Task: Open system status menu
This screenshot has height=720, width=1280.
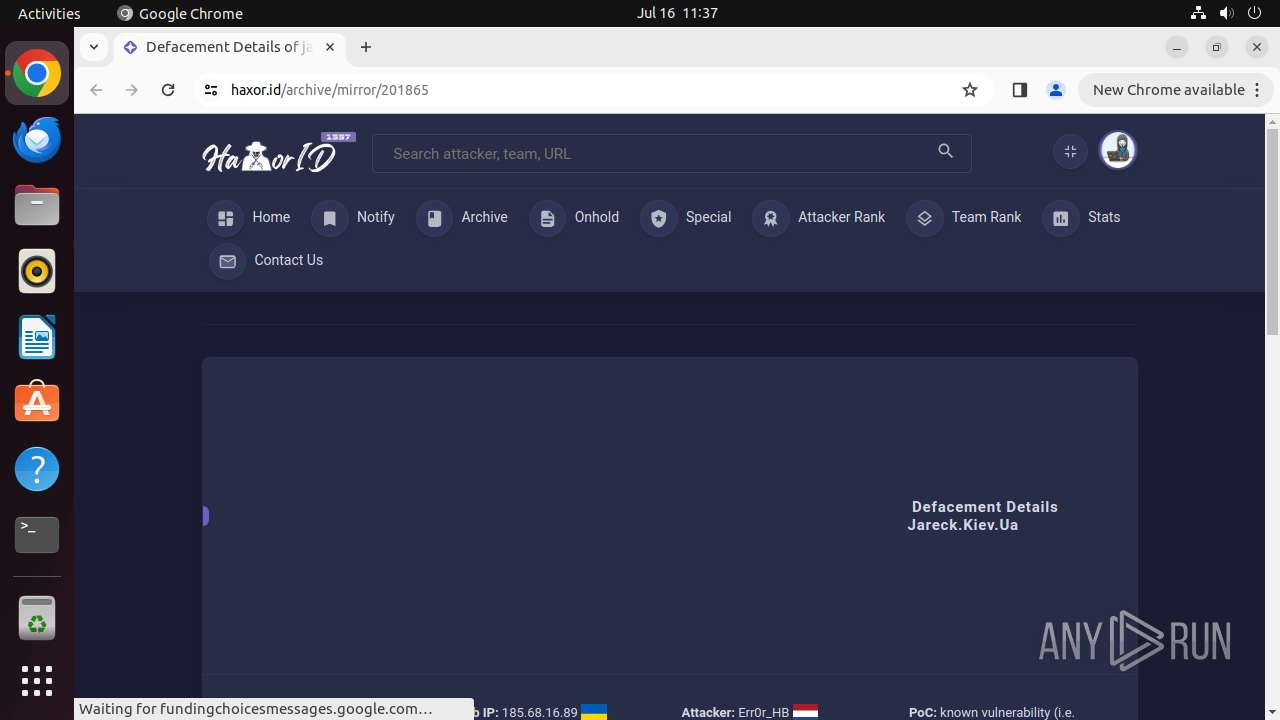Action: 1226,13
